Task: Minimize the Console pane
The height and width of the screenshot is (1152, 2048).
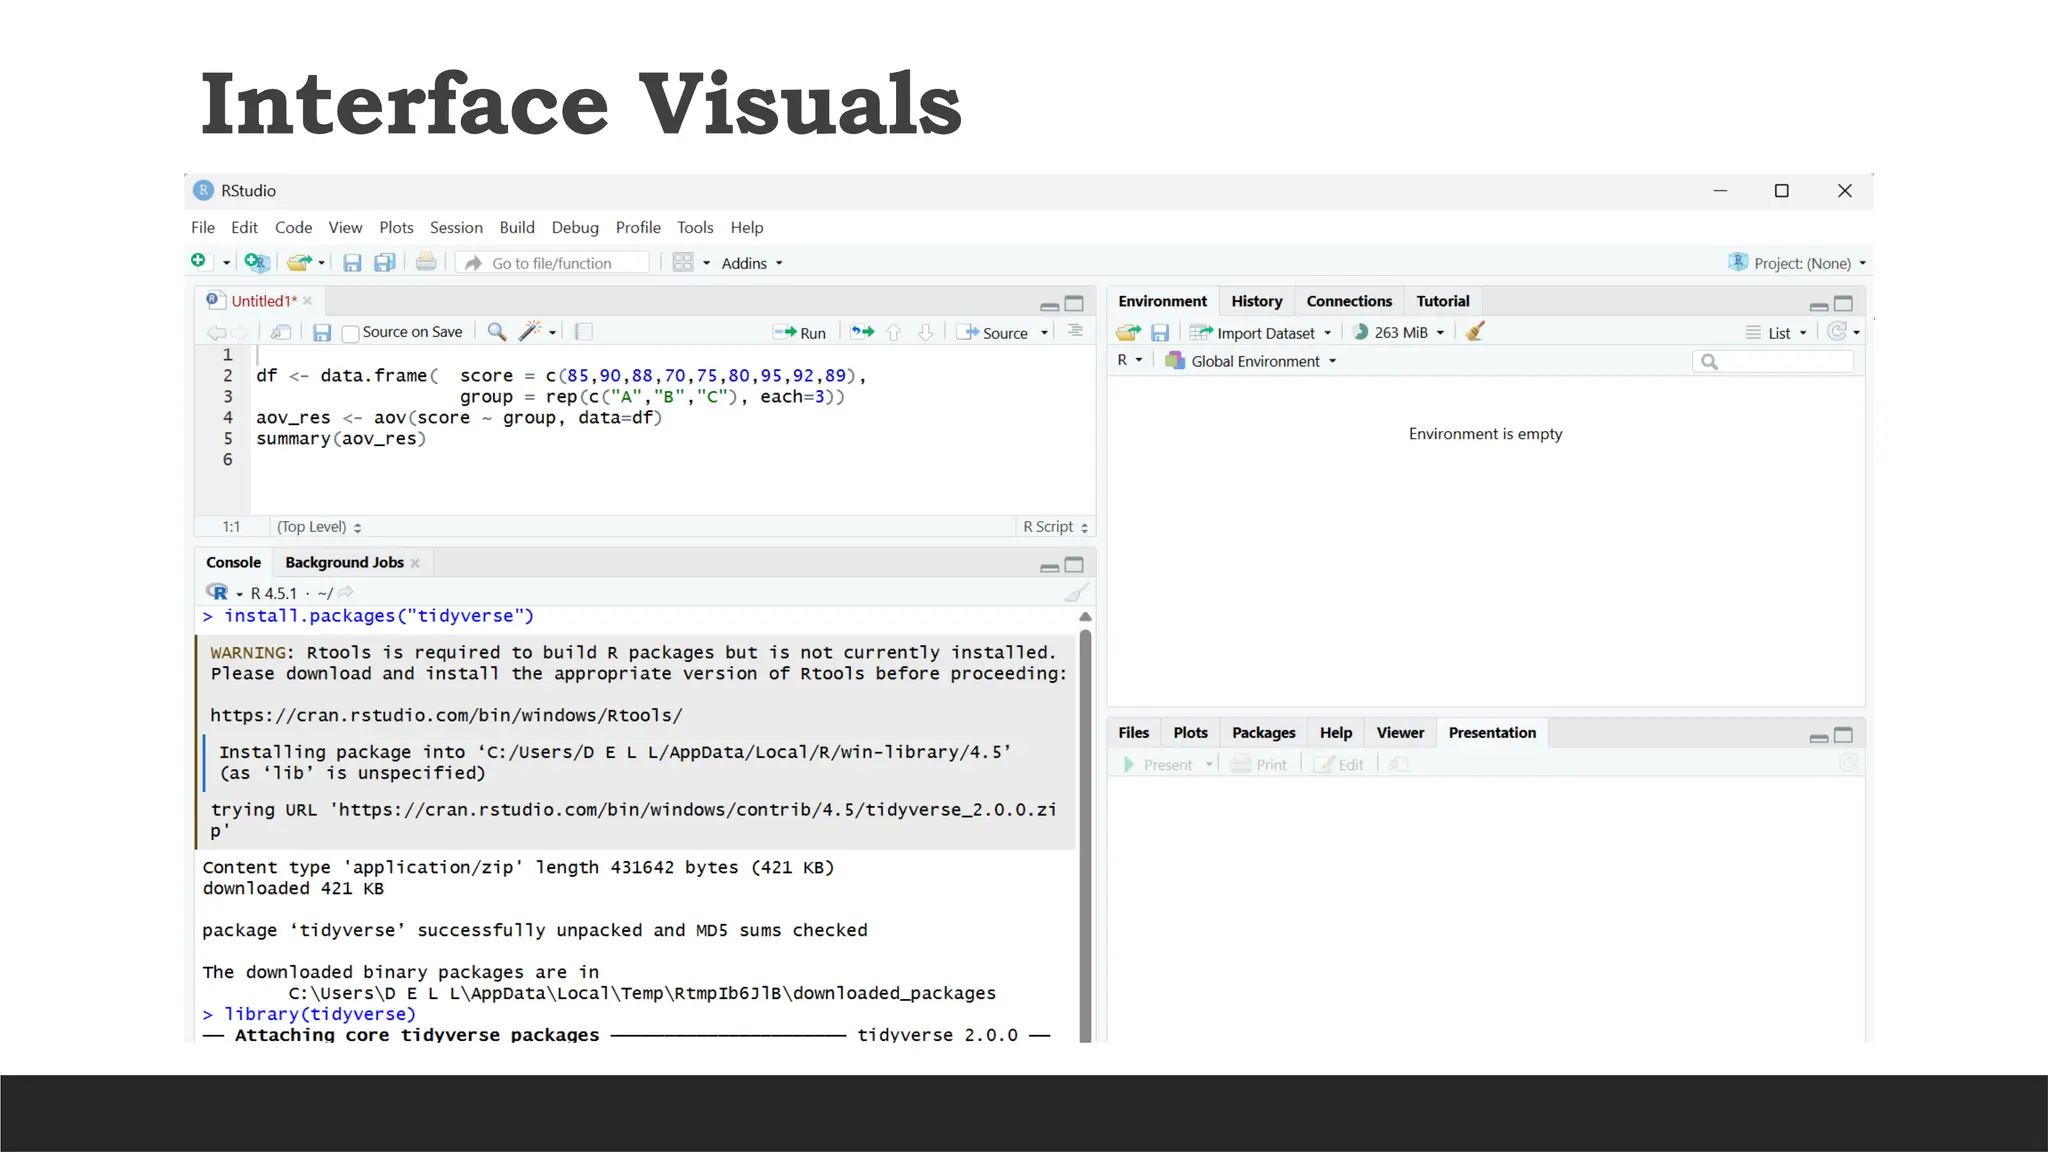Action: pos(1049,567)
